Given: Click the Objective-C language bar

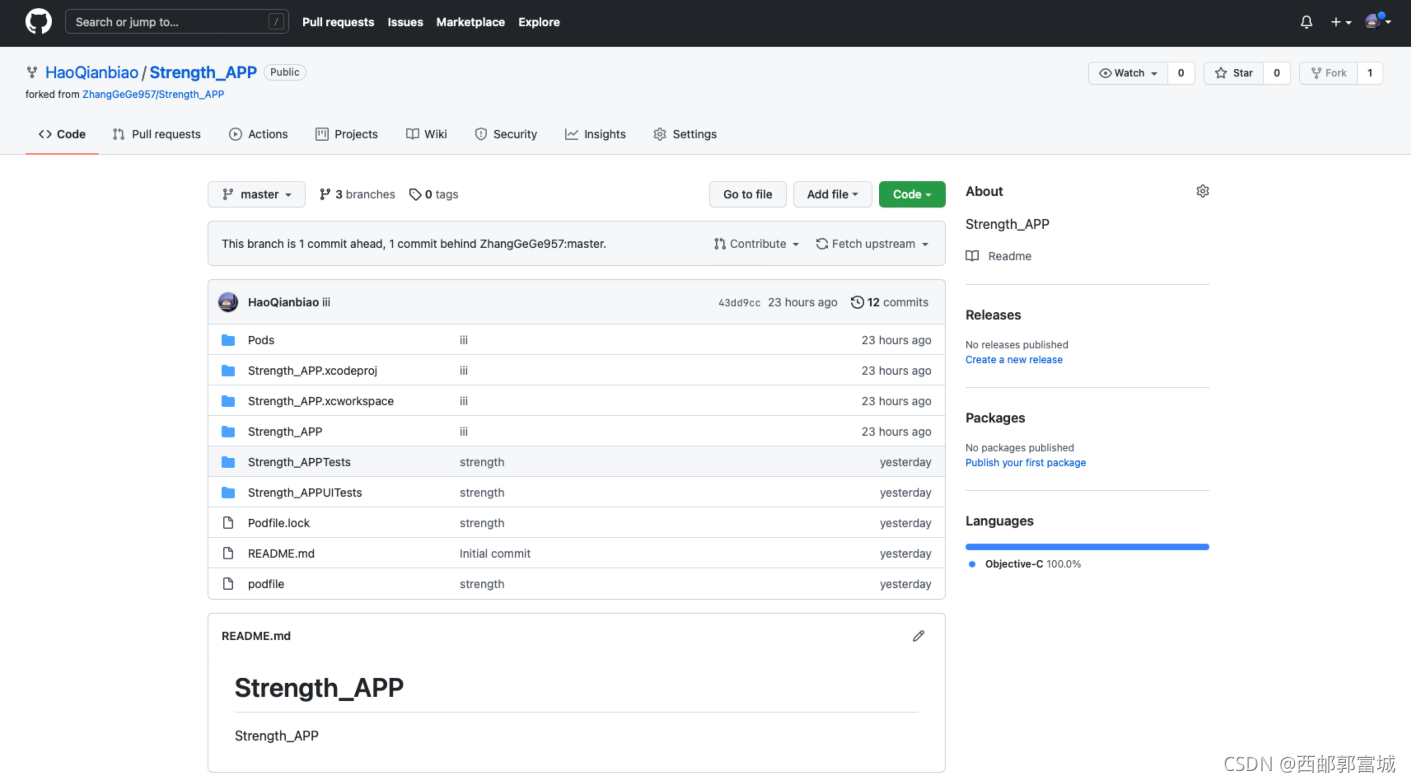Looking at the screenshot, I should [x=1087, y=547].
